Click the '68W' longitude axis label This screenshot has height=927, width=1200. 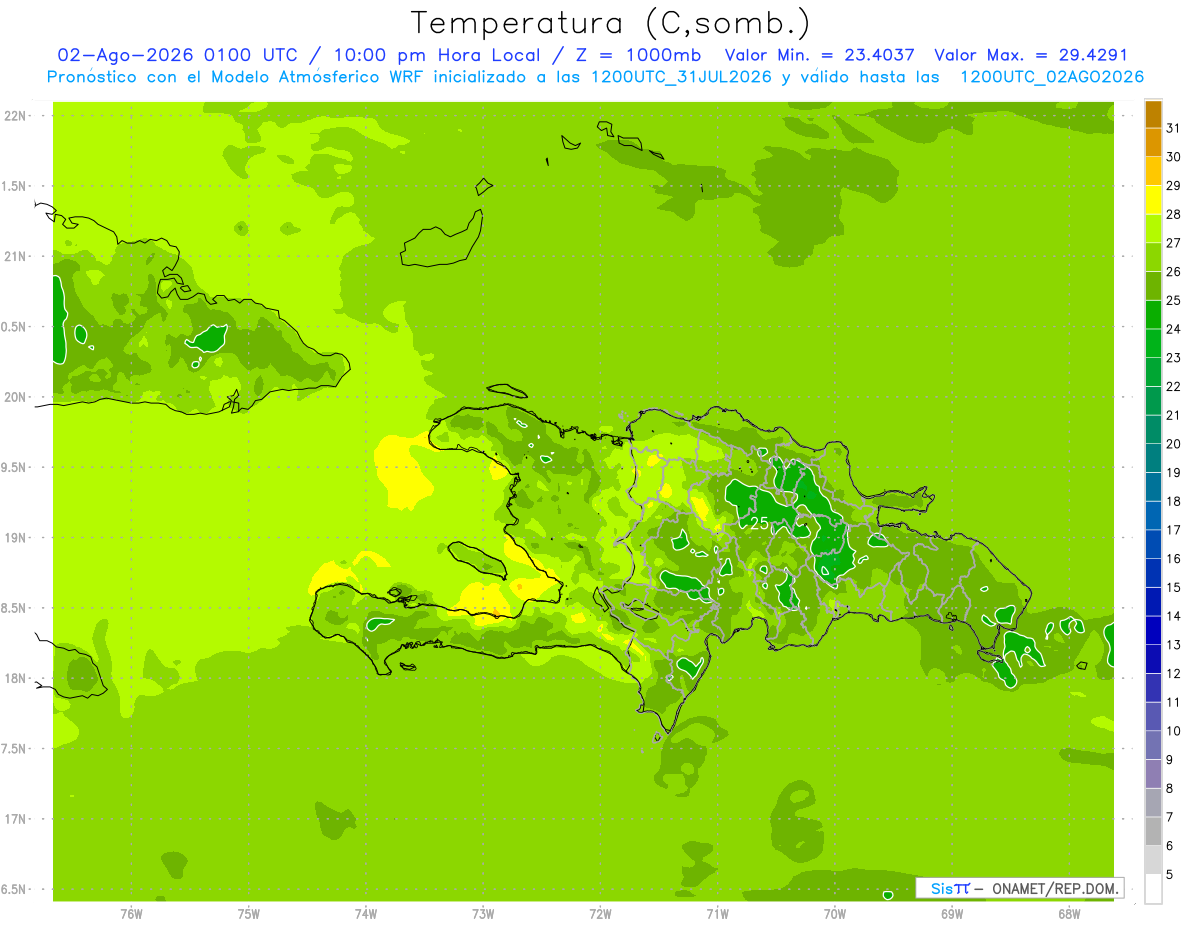tap(1069, 913)
